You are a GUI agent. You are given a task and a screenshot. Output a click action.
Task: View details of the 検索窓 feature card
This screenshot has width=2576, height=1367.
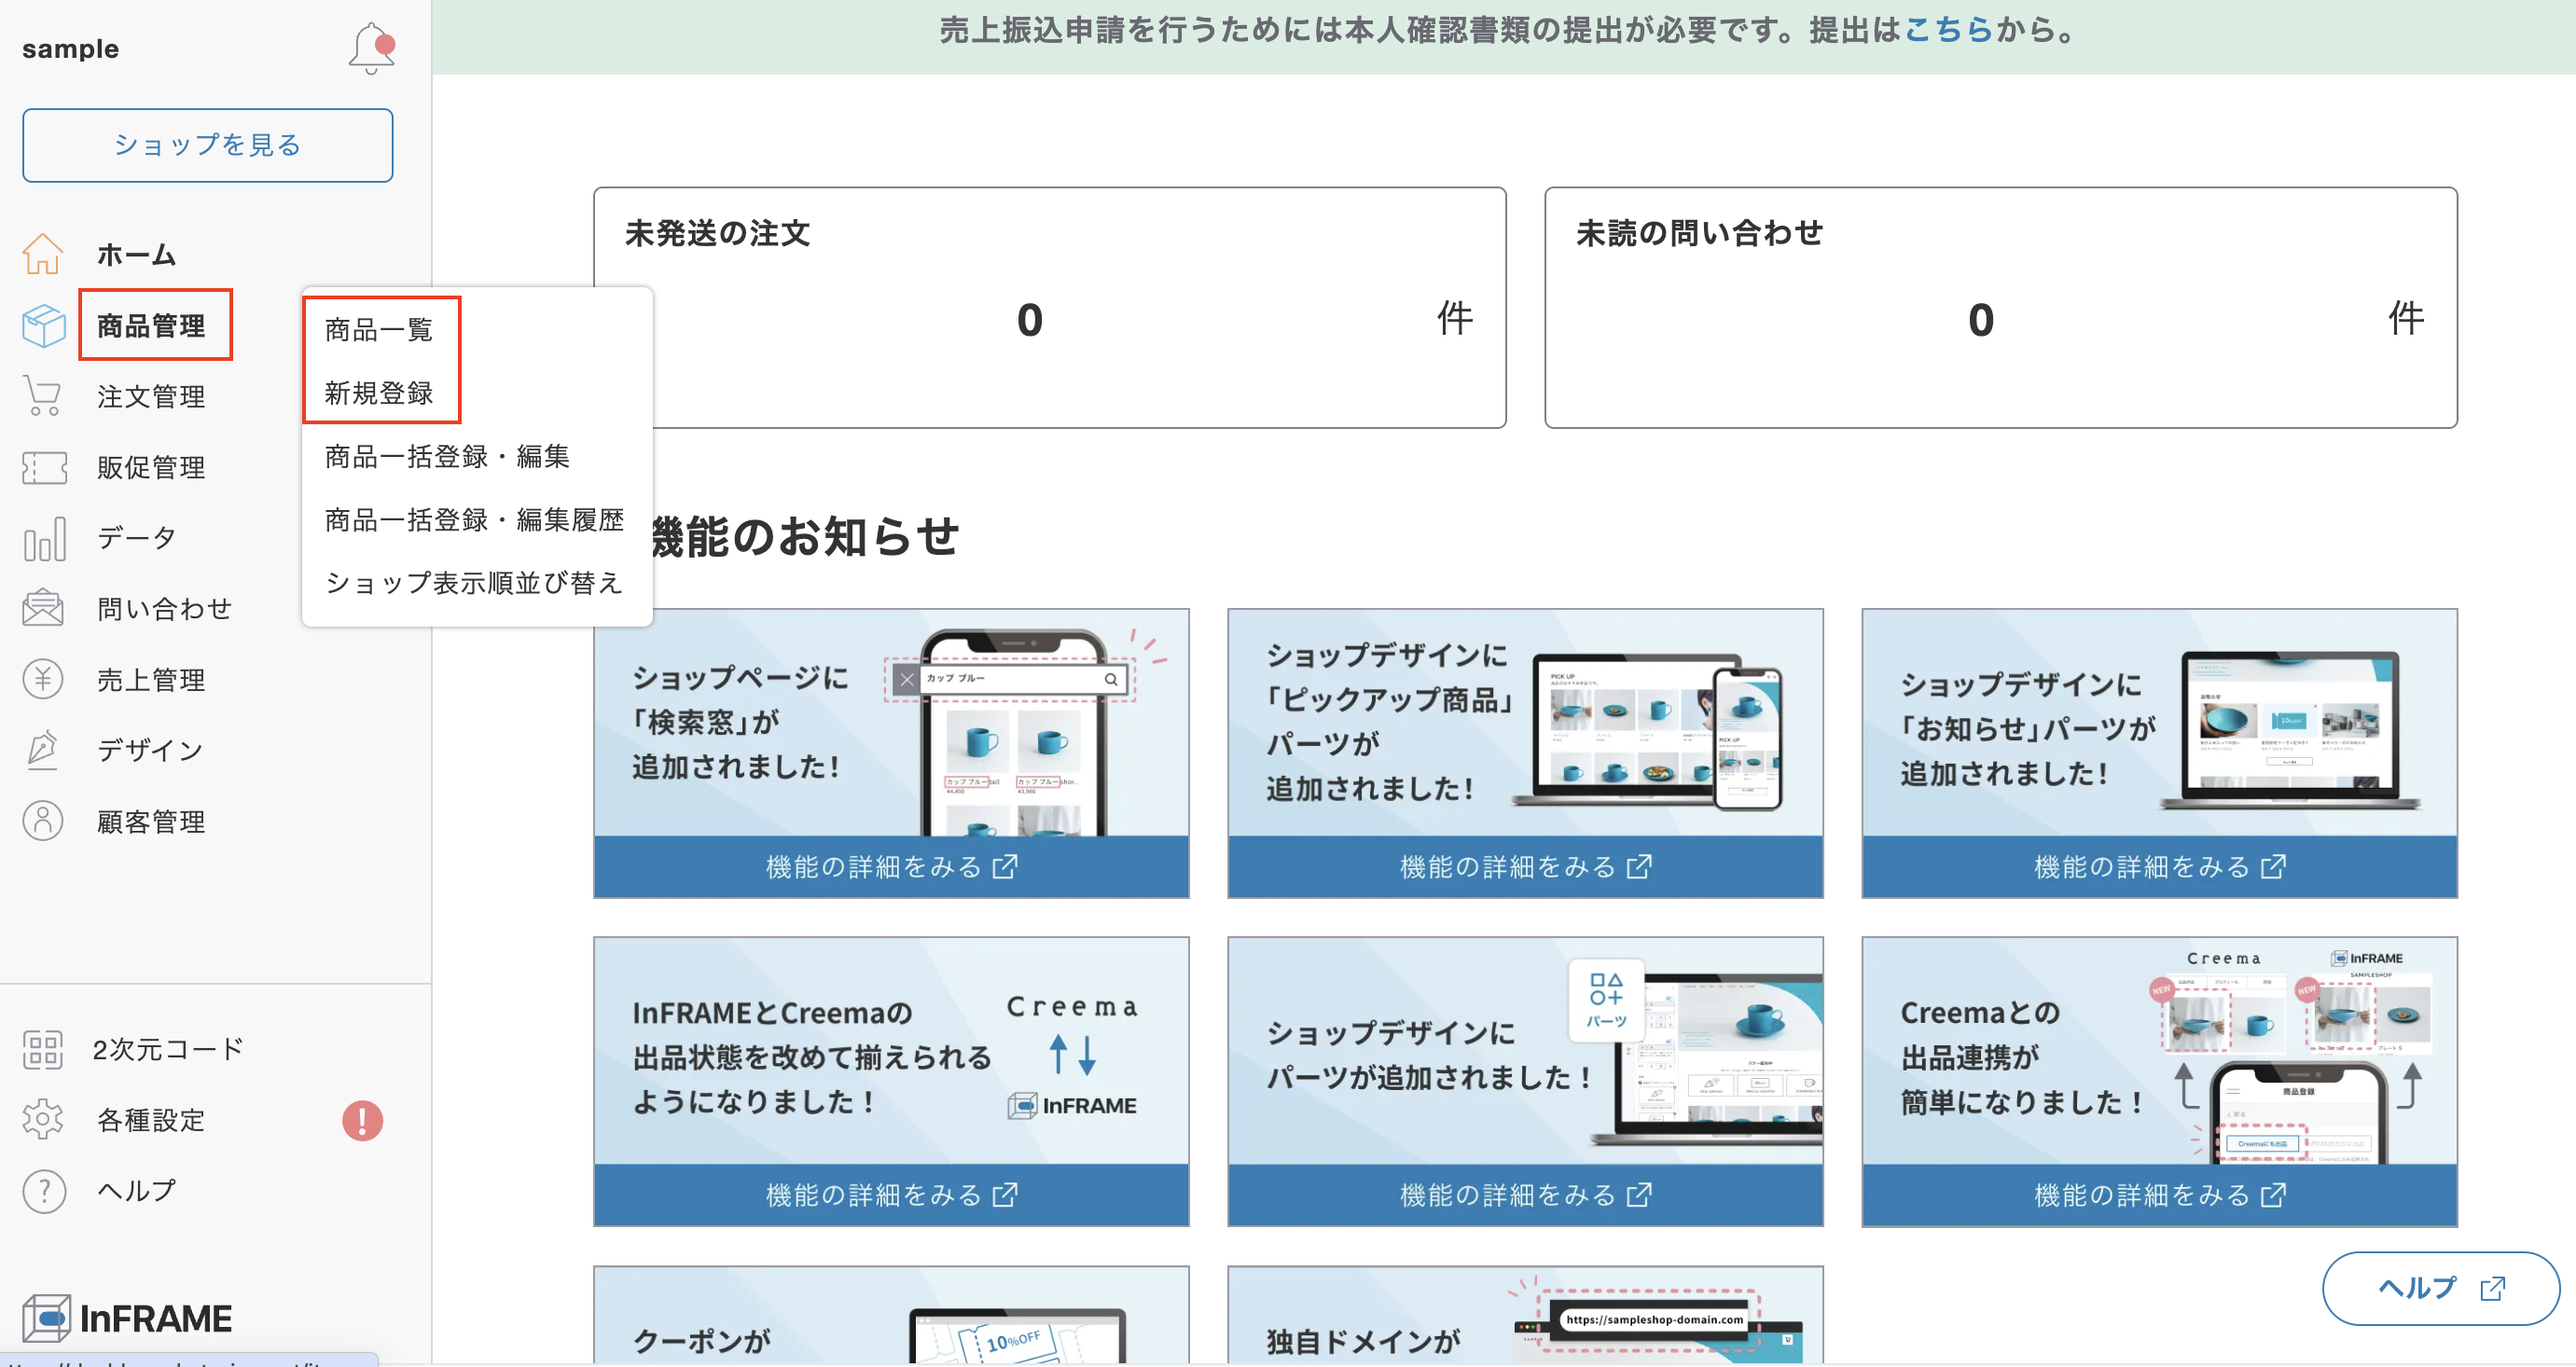point(891,866)
